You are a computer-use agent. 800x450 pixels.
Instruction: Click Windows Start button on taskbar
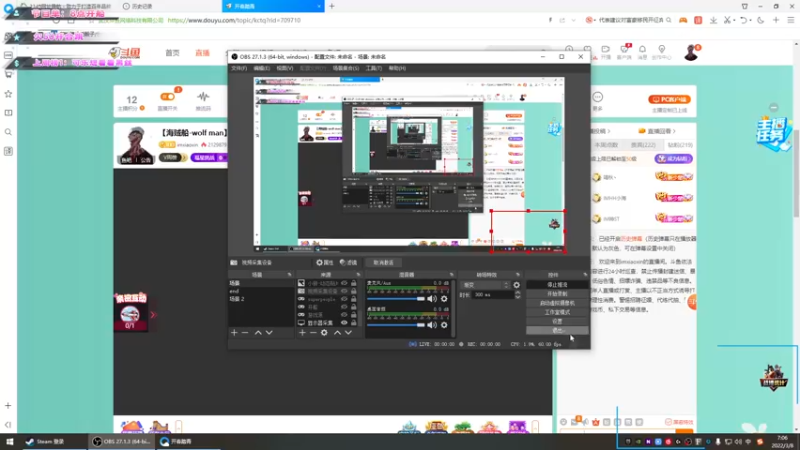pyautogui.click(x=10, y=441)
